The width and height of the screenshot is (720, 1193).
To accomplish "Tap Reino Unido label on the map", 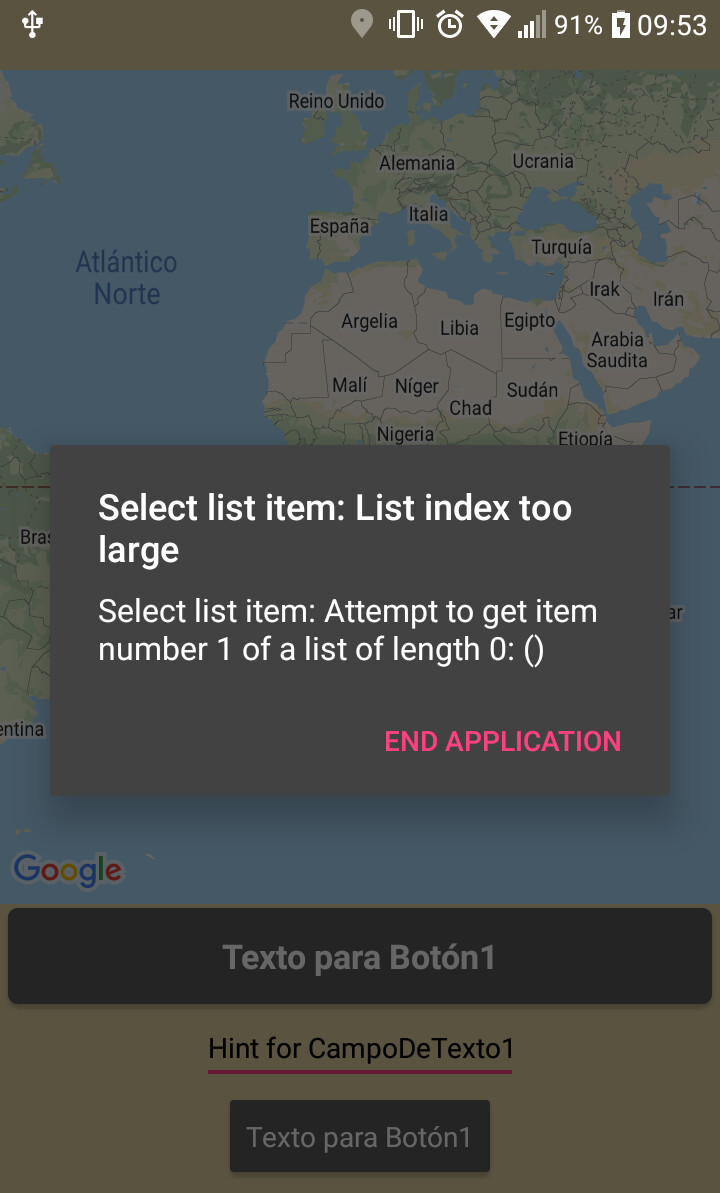I will tap(336, 101).
